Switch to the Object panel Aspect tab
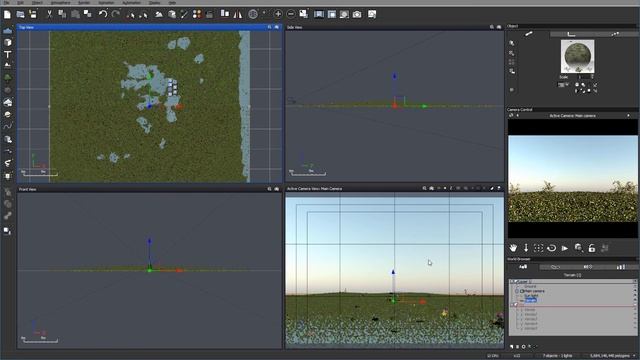This screenshot has height=360, width=640. pyautogui.click(x=529, y=34)
